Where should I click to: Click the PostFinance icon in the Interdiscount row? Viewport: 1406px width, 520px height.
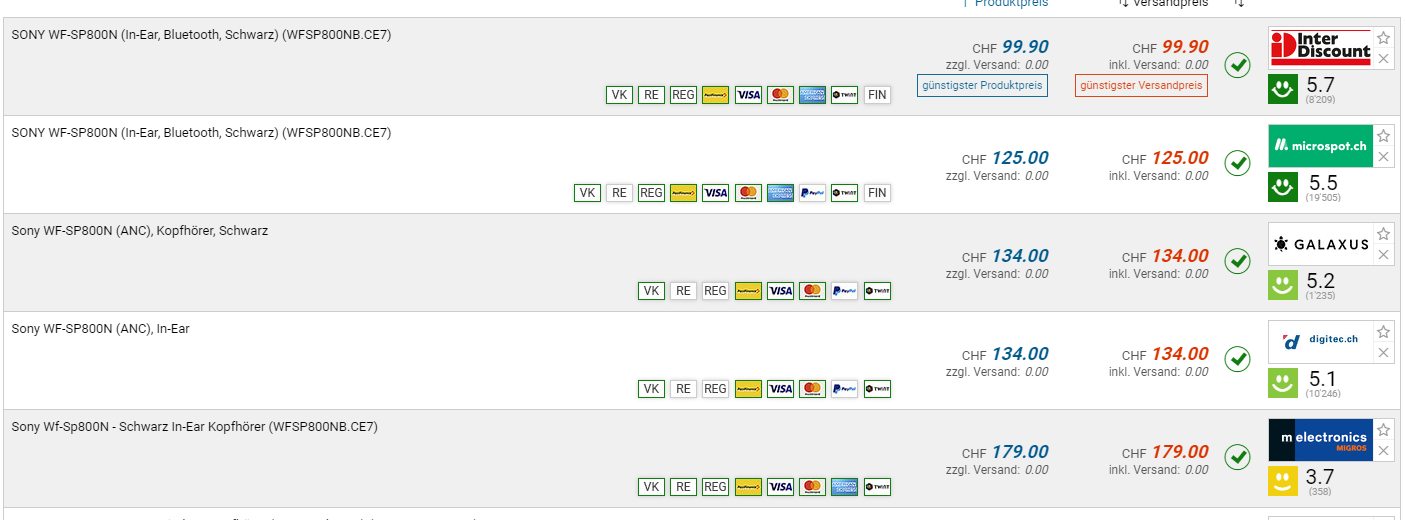715,95
